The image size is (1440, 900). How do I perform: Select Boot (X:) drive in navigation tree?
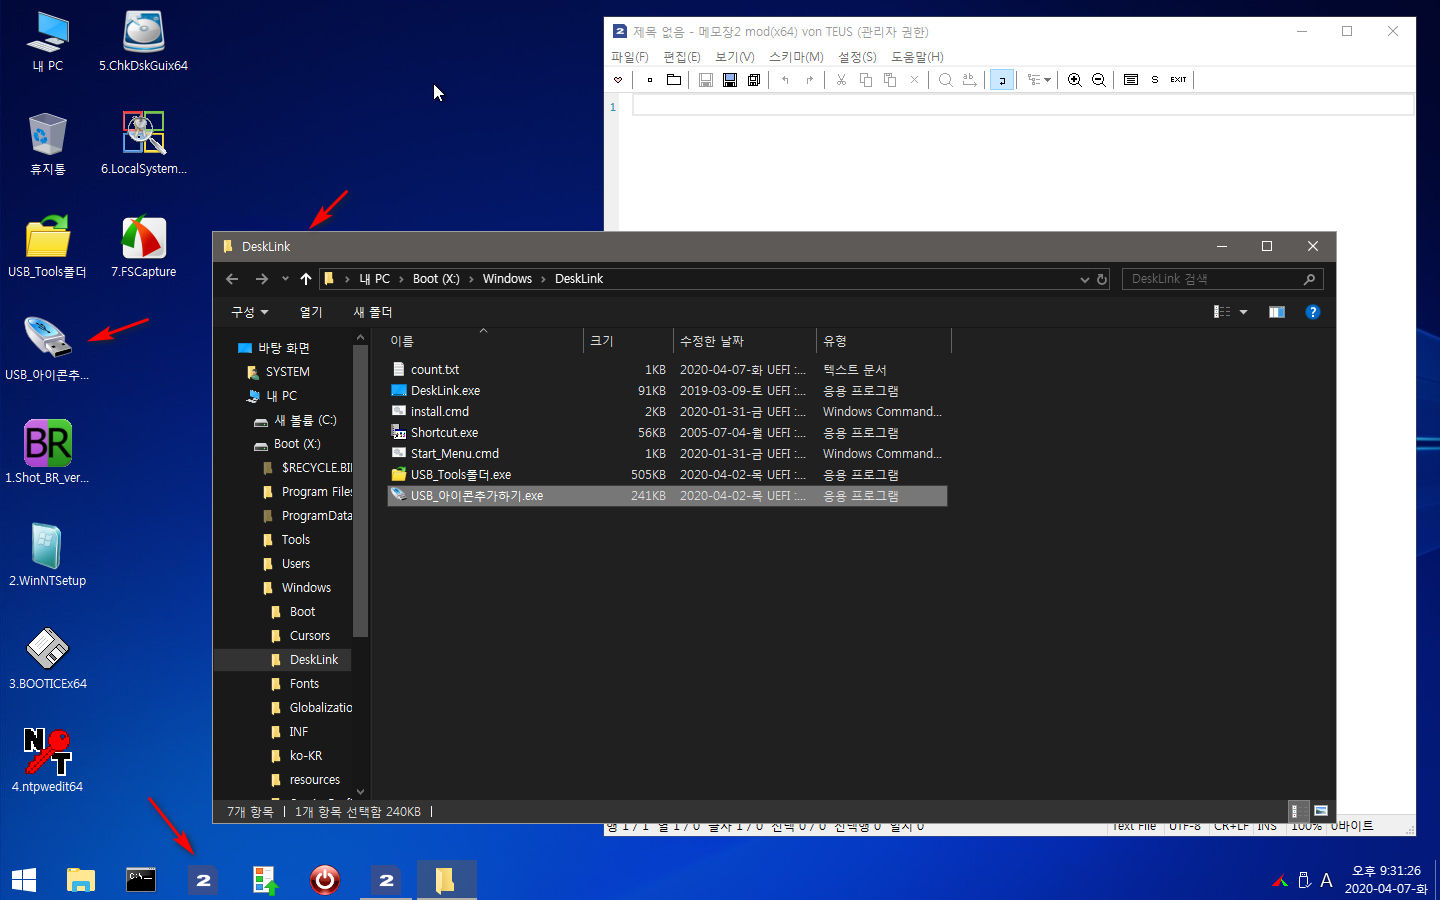(x=297, y=444)
